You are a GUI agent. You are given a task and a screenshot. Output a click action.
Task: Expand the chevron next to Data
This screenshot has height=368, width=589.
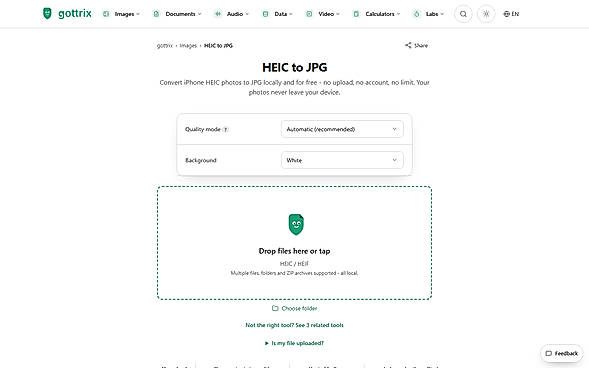[291, 14]
